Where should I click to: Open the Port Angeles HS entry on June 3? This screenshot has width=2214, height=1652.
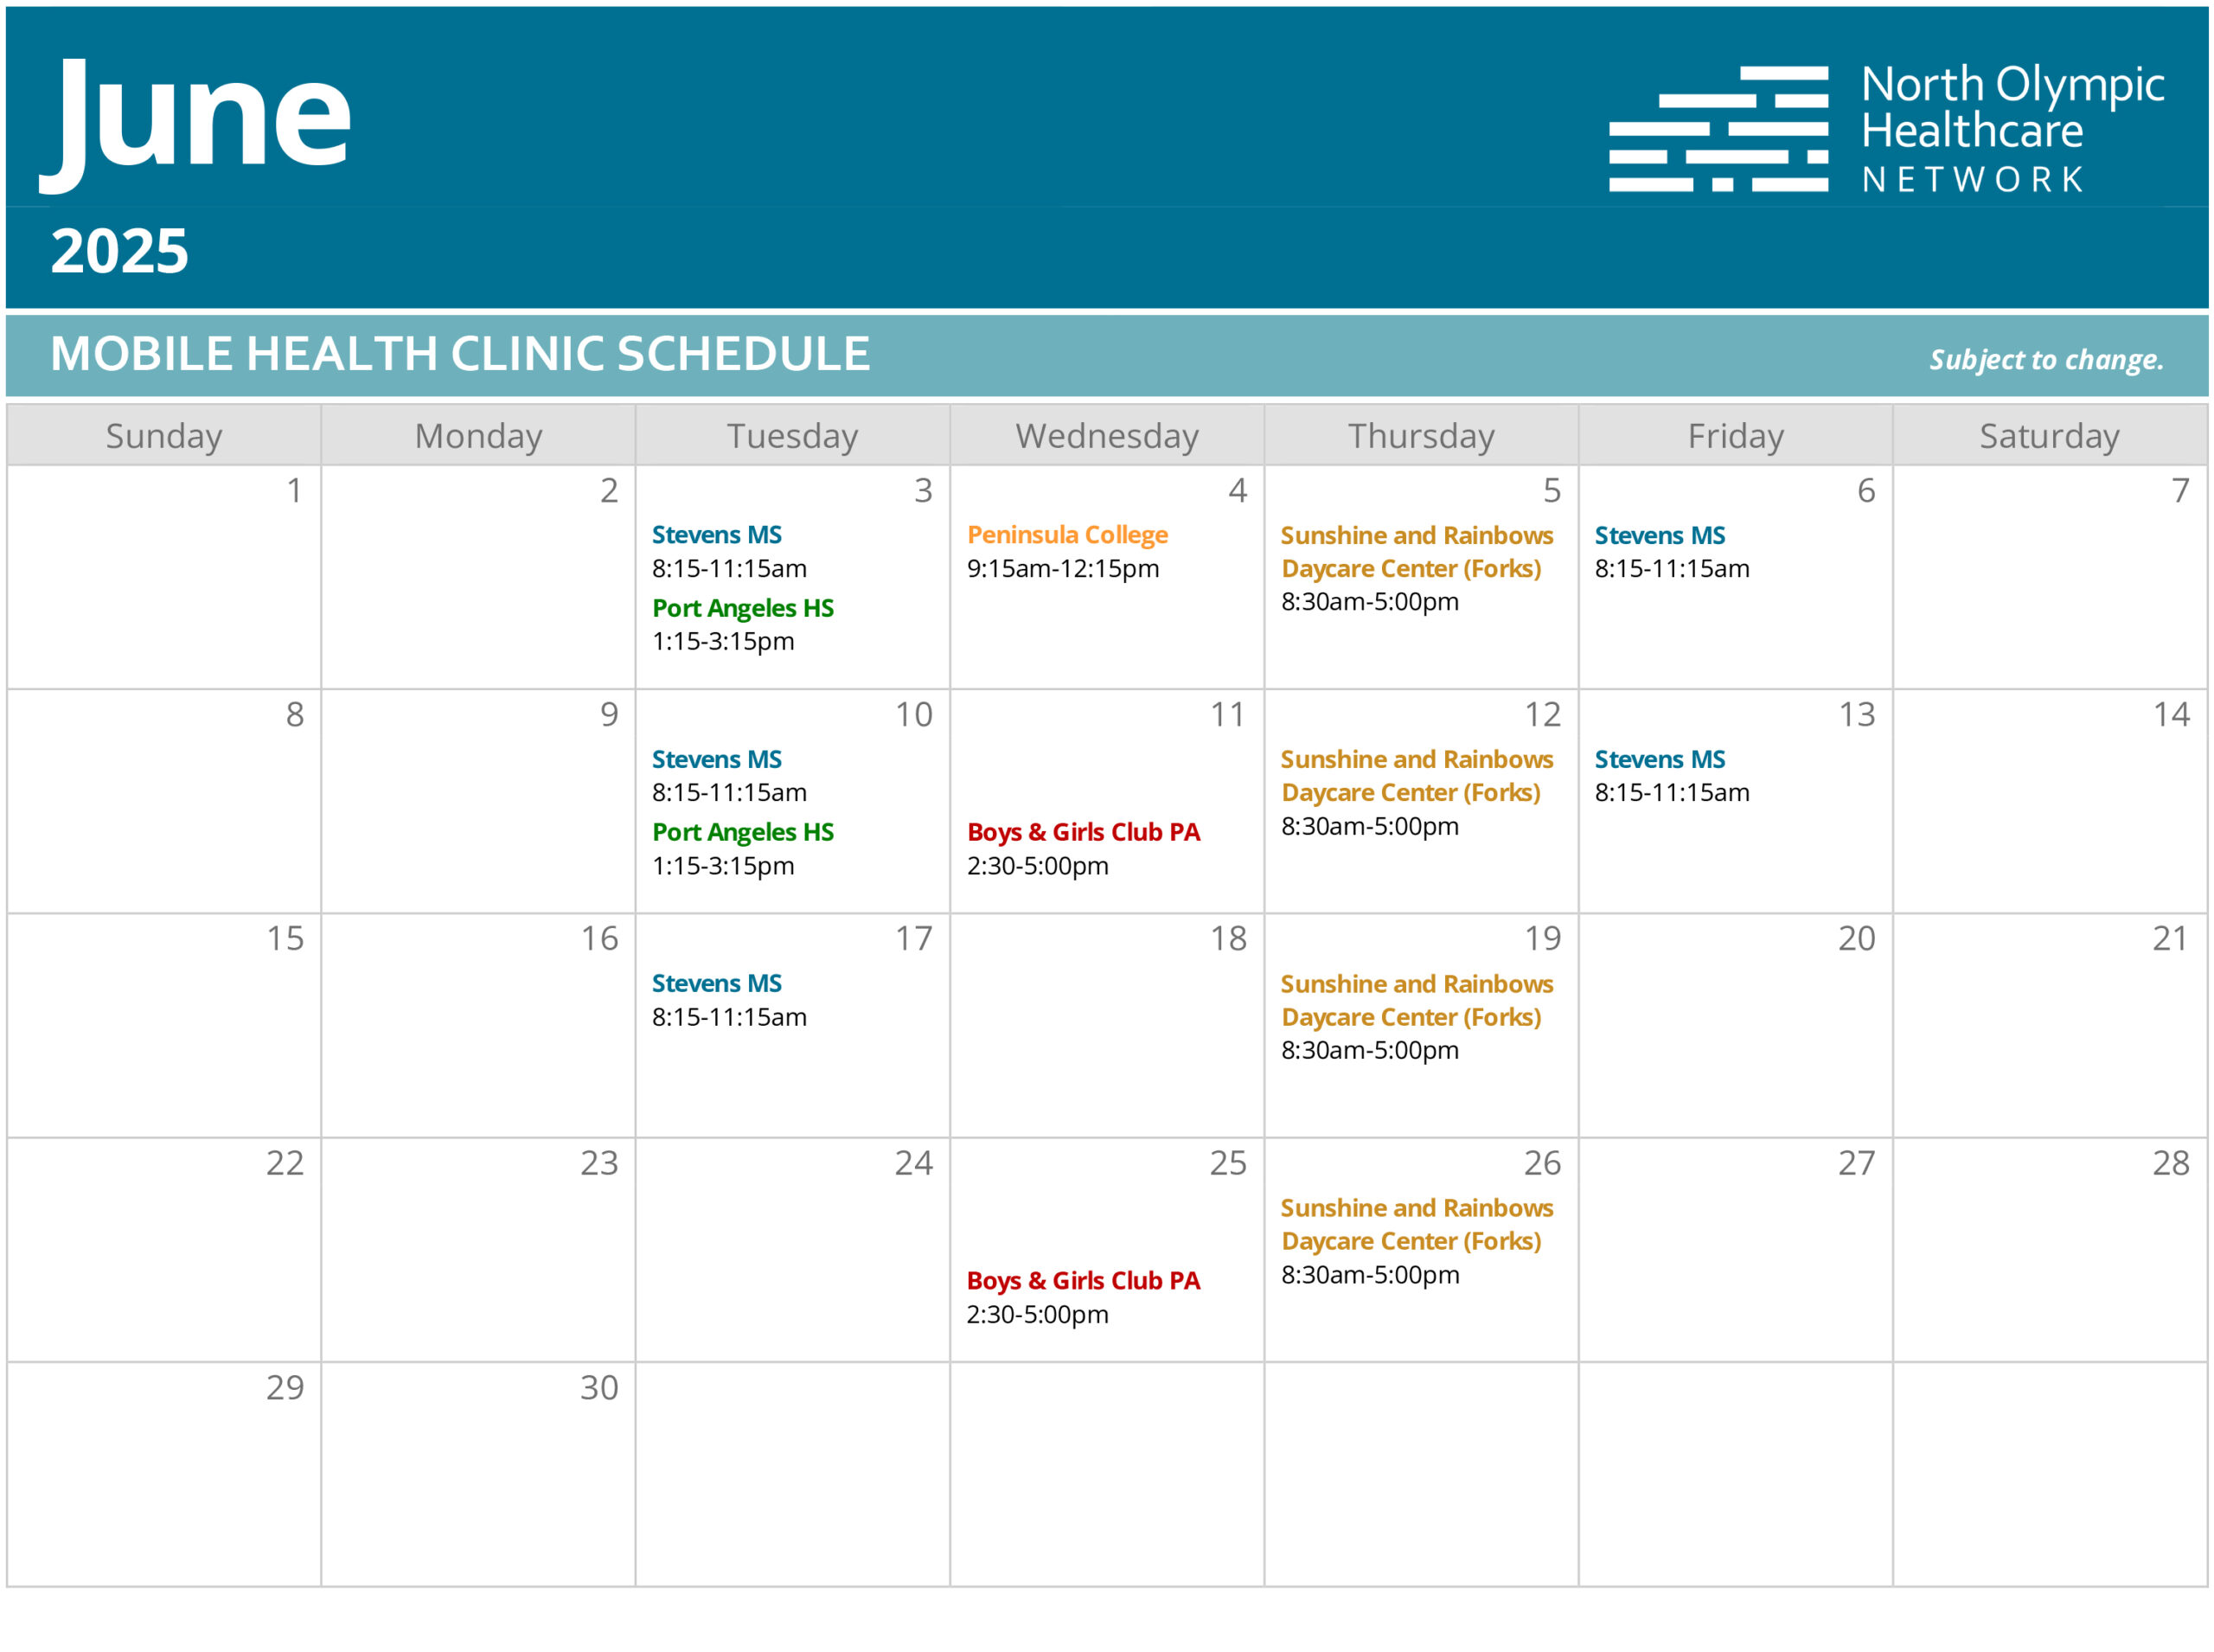(x=743, y=608)
